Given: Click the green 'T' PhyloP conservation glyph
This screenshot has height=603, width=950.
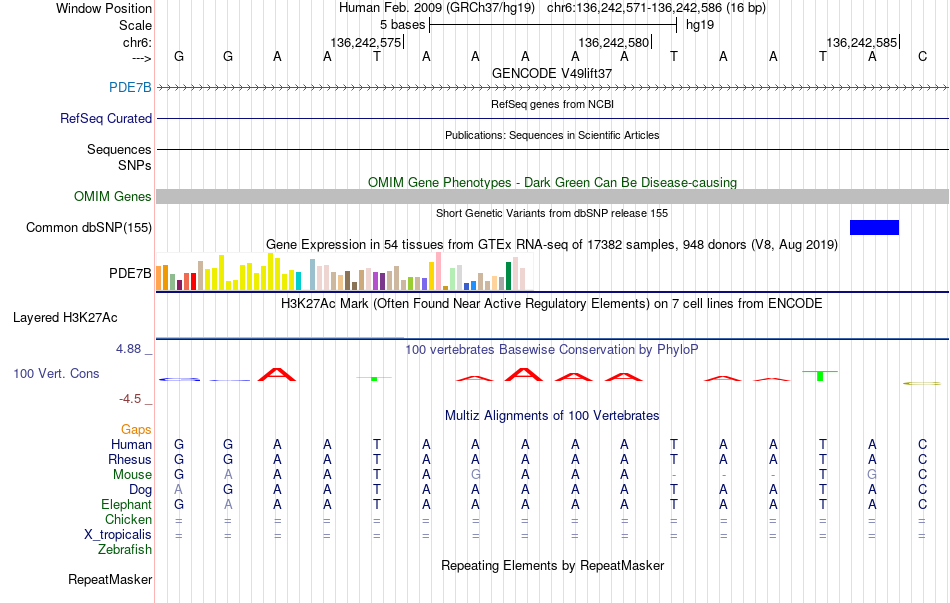Looking at the screenshot, I should pyautogui.click(x=820, y=375).
